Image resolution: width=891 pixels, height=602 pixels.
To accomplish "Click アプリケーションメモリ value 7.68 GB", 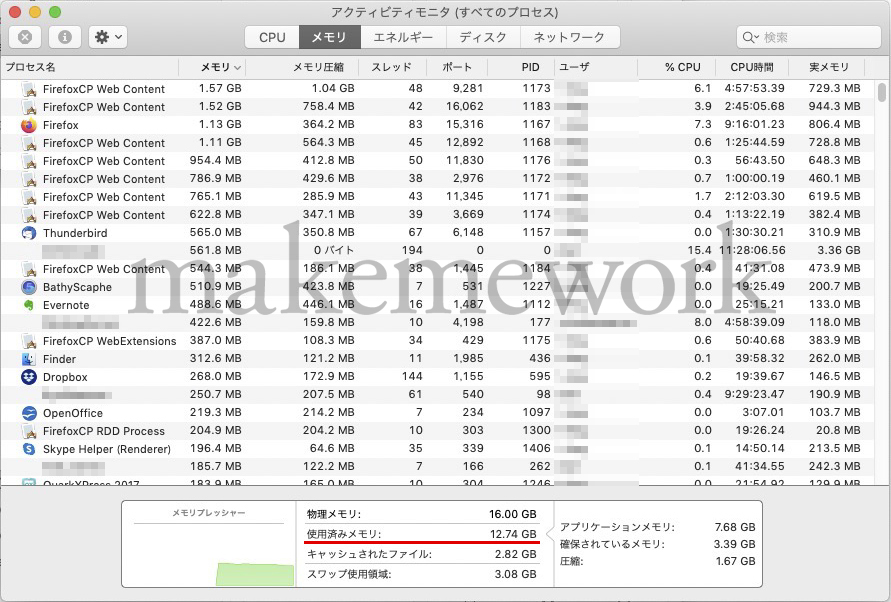I will point(735,528).
